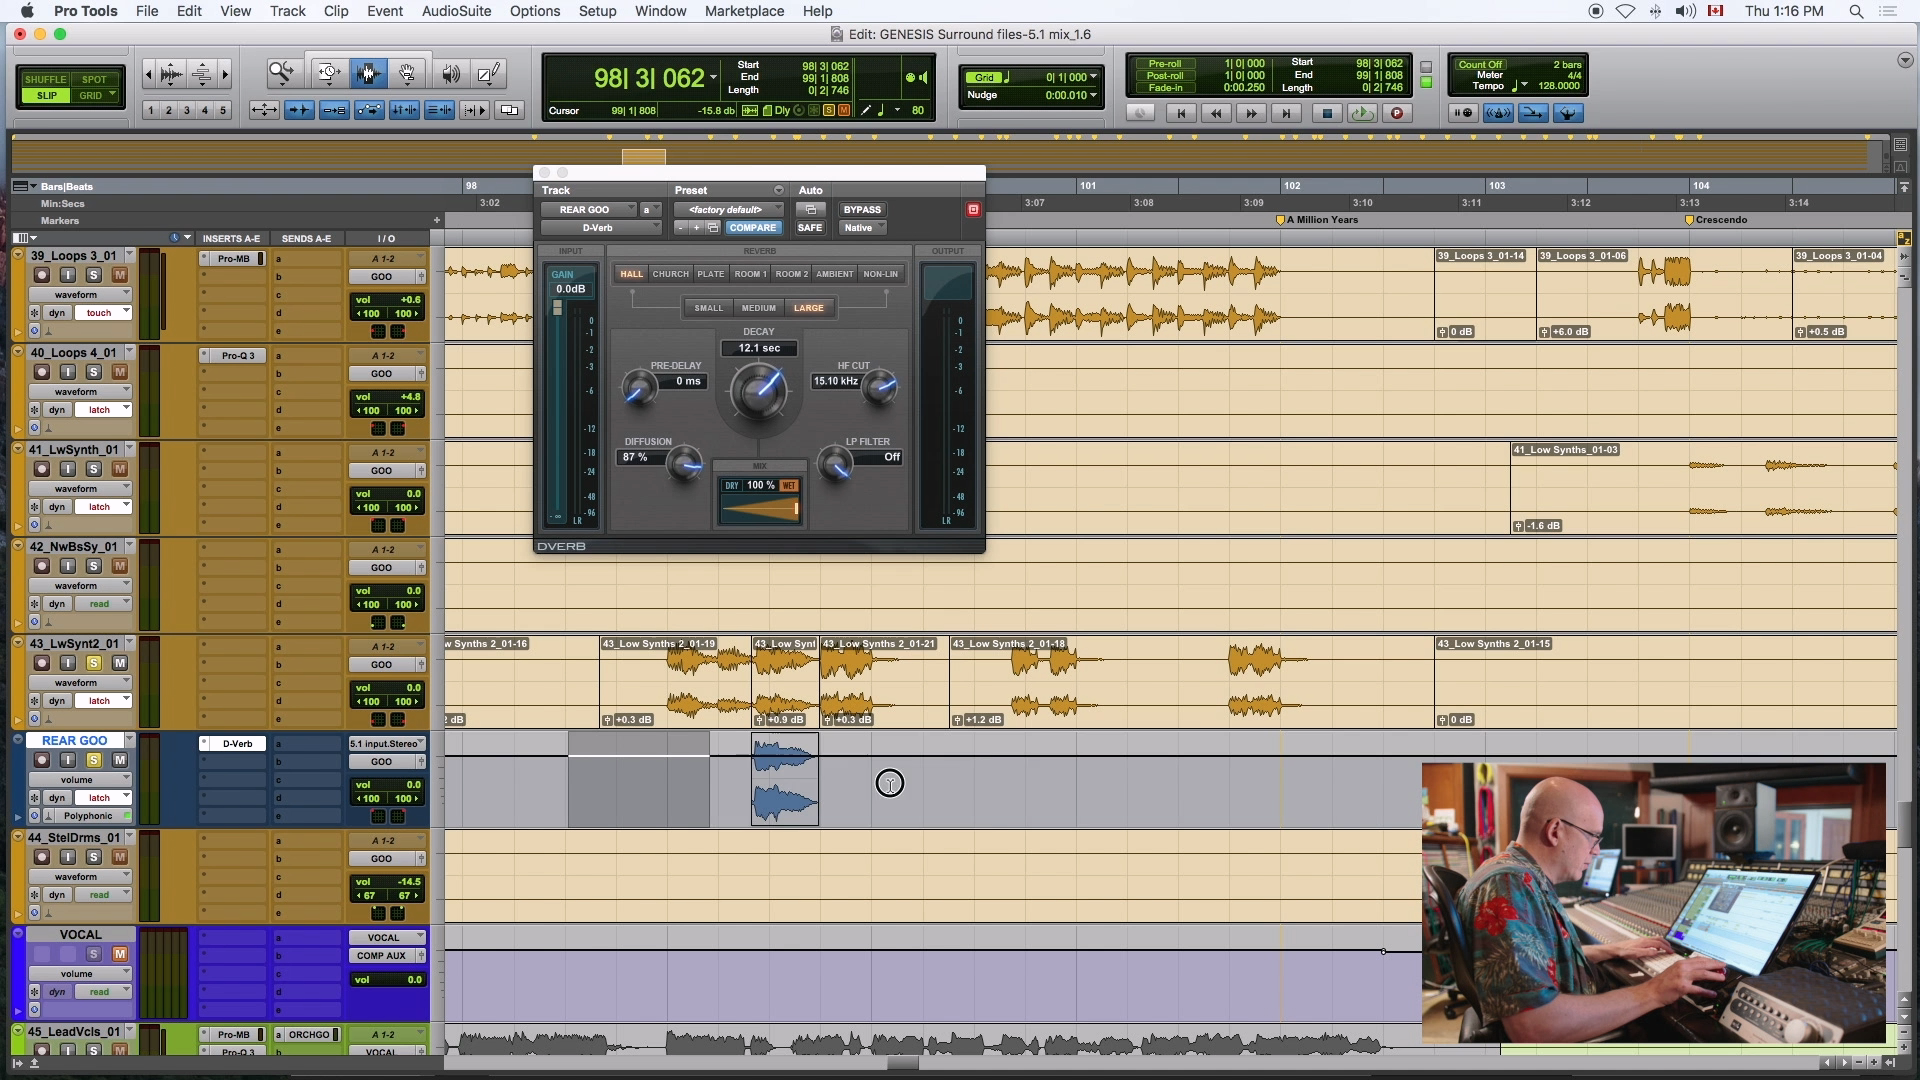Click the BYPASS button in D-Verb
Screen dimensions: 1920x1080
coord(861,210)
